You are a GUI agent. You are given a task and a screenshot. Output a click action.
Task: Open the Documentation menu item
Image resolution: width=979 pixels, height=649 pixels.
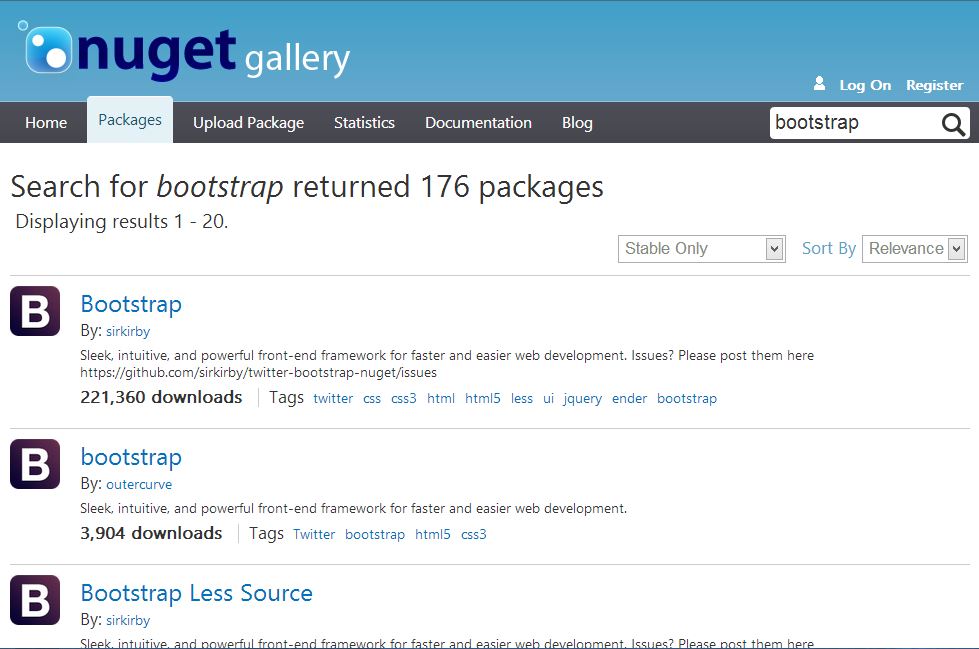click(x=478, y=122)
